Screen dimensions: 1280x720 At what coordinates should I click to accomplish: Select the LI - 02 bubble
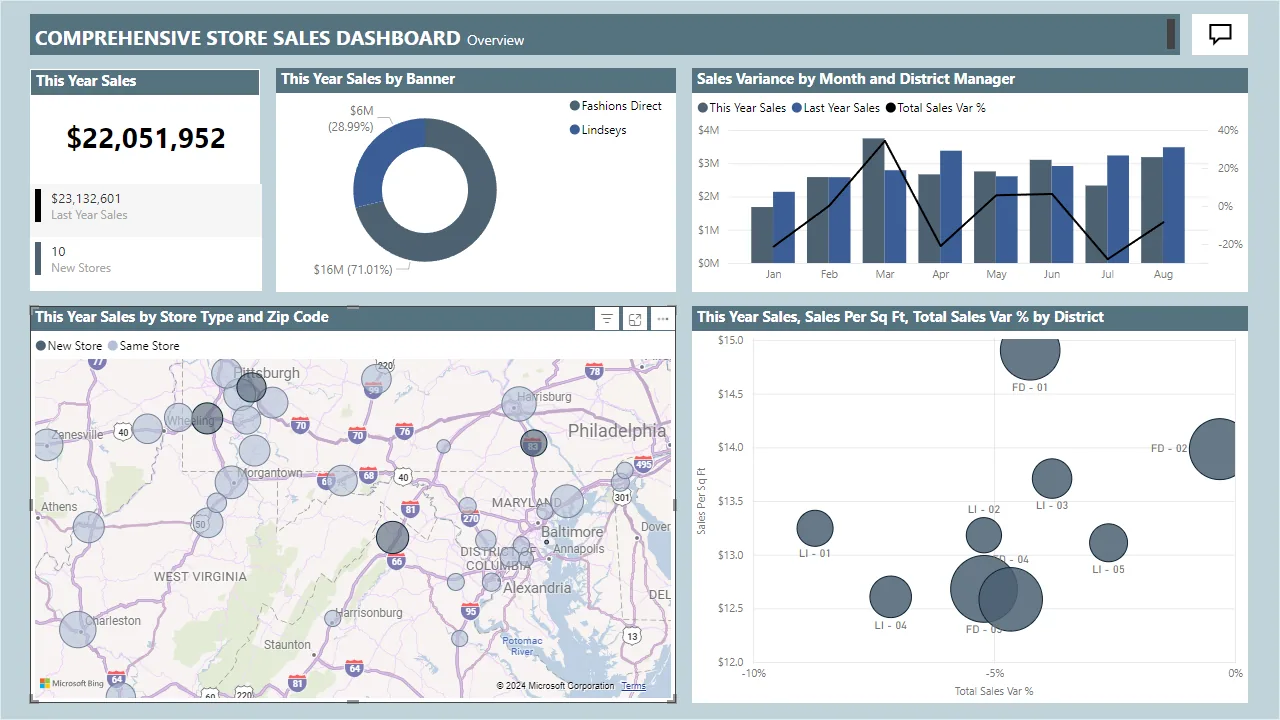click(985, 535)
